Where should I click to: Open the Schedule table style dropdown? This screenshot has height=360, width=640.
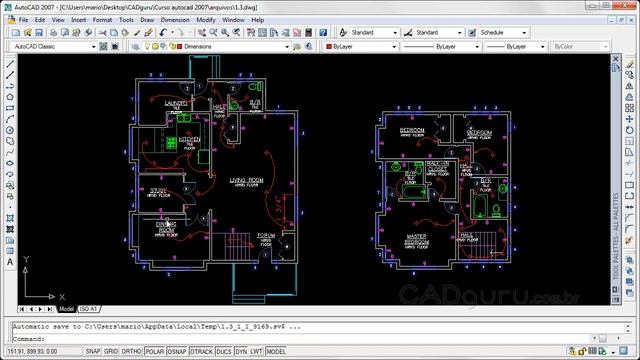503,33
